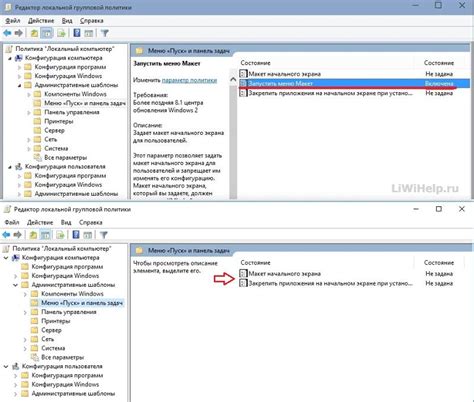The image size is (474, 402).
Task: Expand Панель управления in the lower window tree
Action: (25, 312)
